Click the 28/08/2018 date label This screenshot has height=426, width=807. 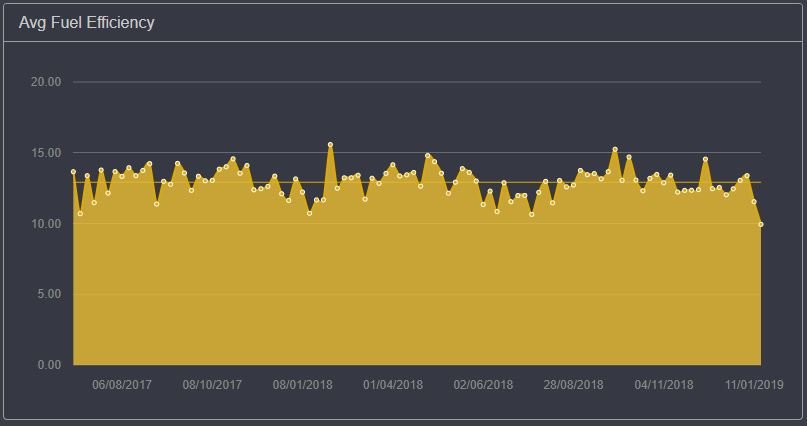573,385
